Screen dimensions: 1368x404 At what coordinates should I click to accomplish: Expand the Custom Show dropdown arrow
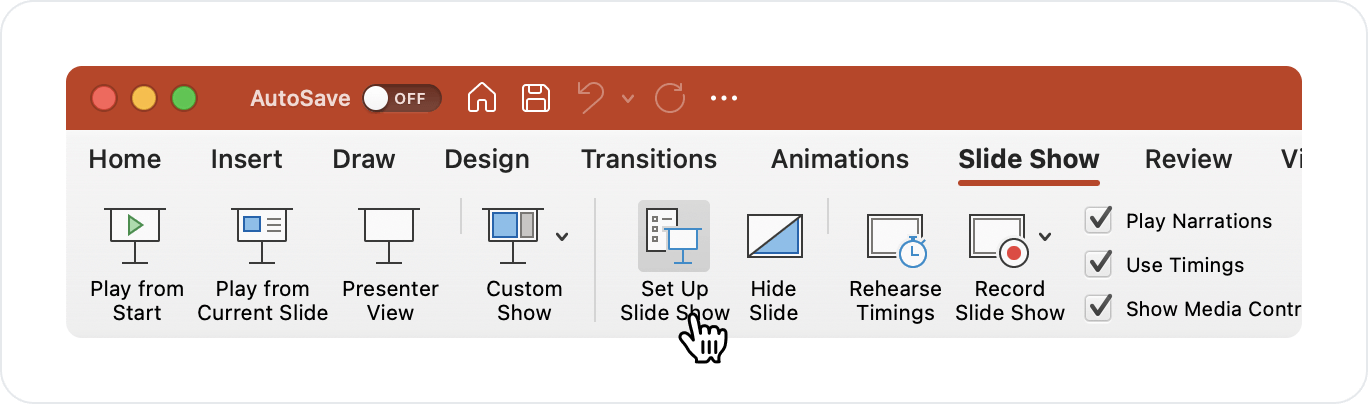[562, 237]
